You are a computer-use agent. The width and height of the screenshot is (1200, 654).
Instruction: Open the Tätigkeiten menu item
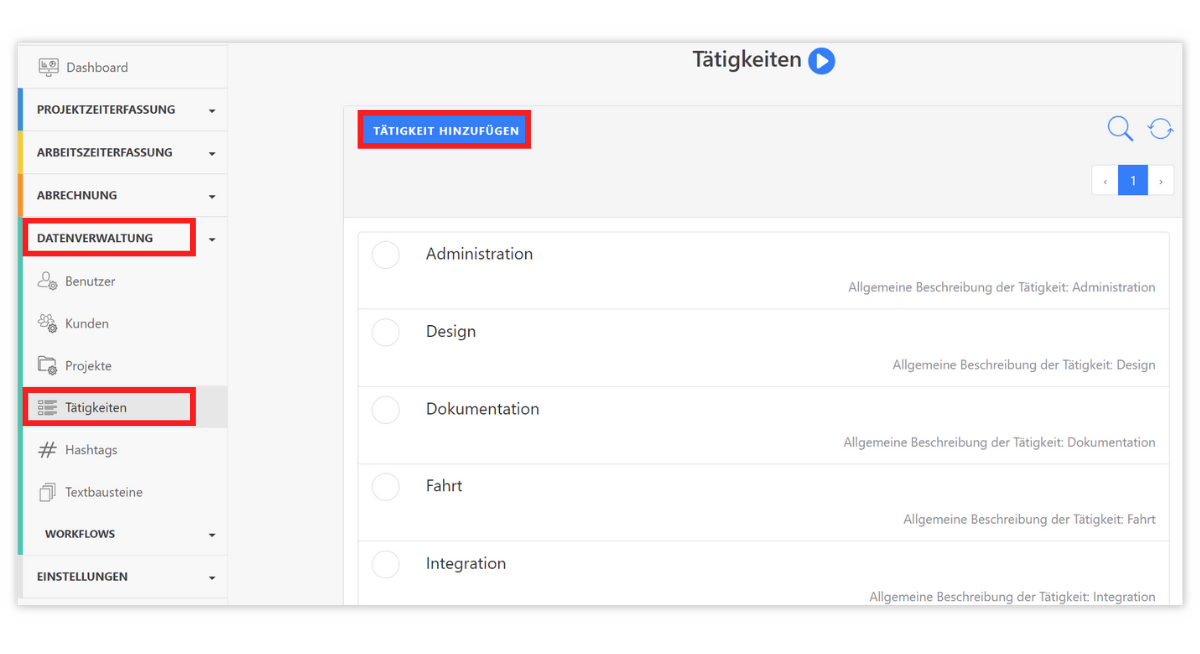(96, 408)
